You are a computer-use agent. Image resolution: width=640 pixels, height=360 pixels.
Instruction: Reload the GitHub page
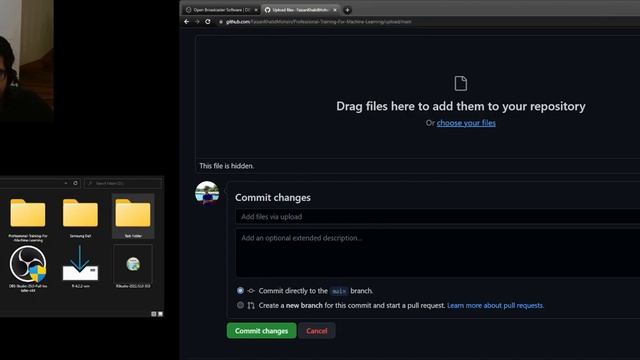tap(208, 22)
